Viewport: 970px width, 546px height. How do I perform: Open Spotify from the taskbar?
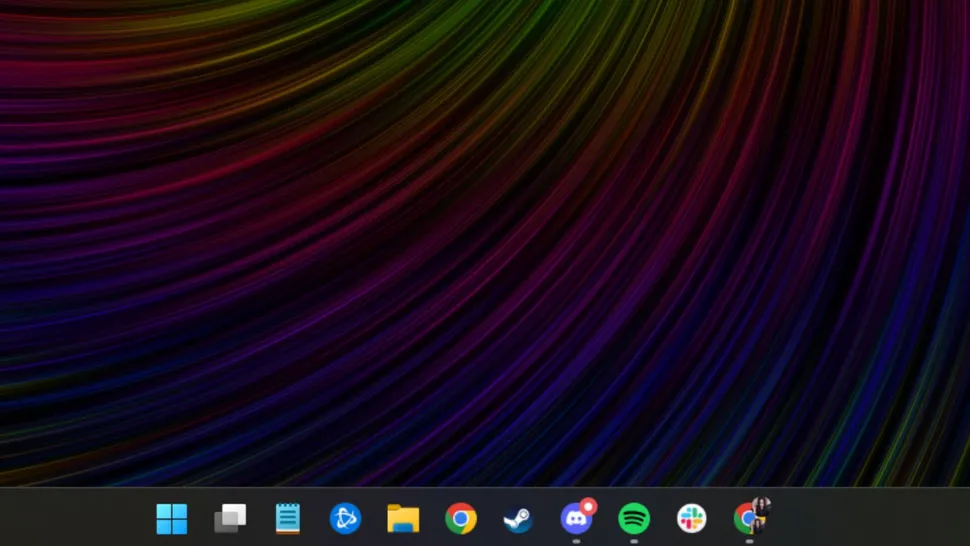634,518
